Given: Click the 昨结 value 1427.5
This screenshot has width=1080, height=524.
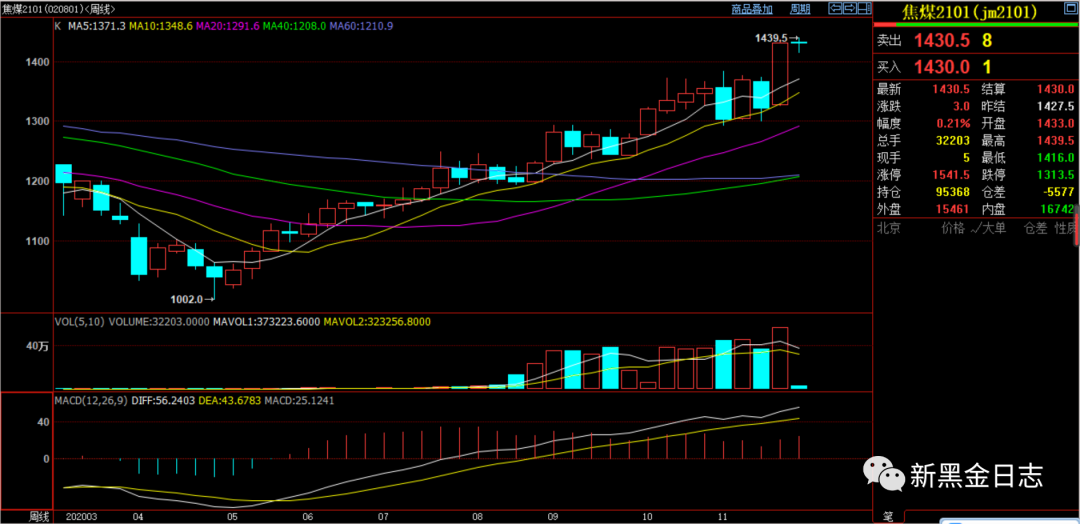Looking at the screenshot, I should [1055, 107].
